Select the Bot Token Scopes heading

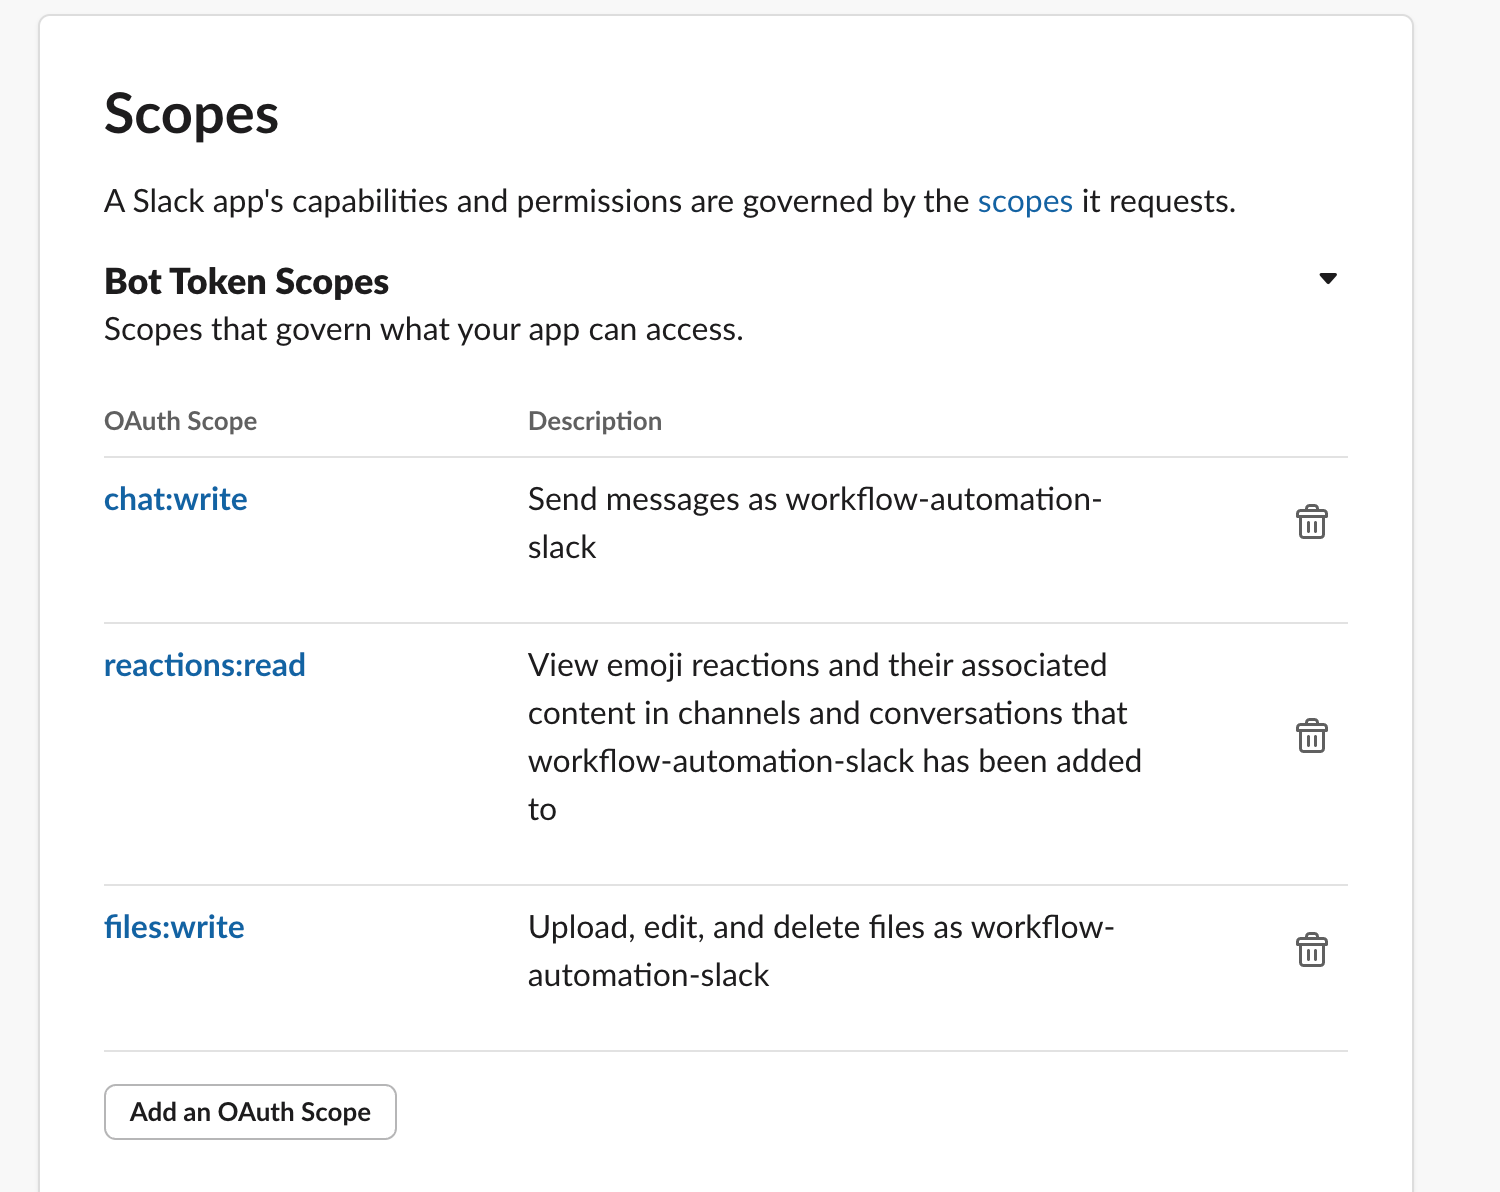pos(246,281)
